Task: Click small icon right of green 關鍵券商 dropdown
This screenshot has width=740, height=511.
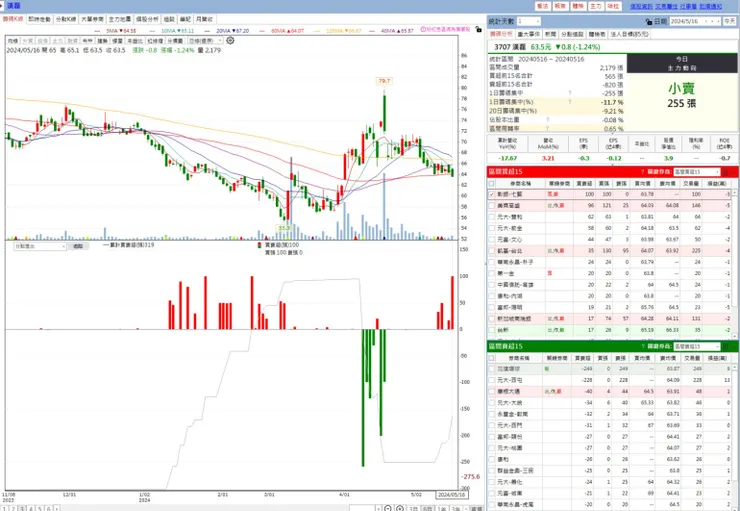Action: [x=726, y=346]
